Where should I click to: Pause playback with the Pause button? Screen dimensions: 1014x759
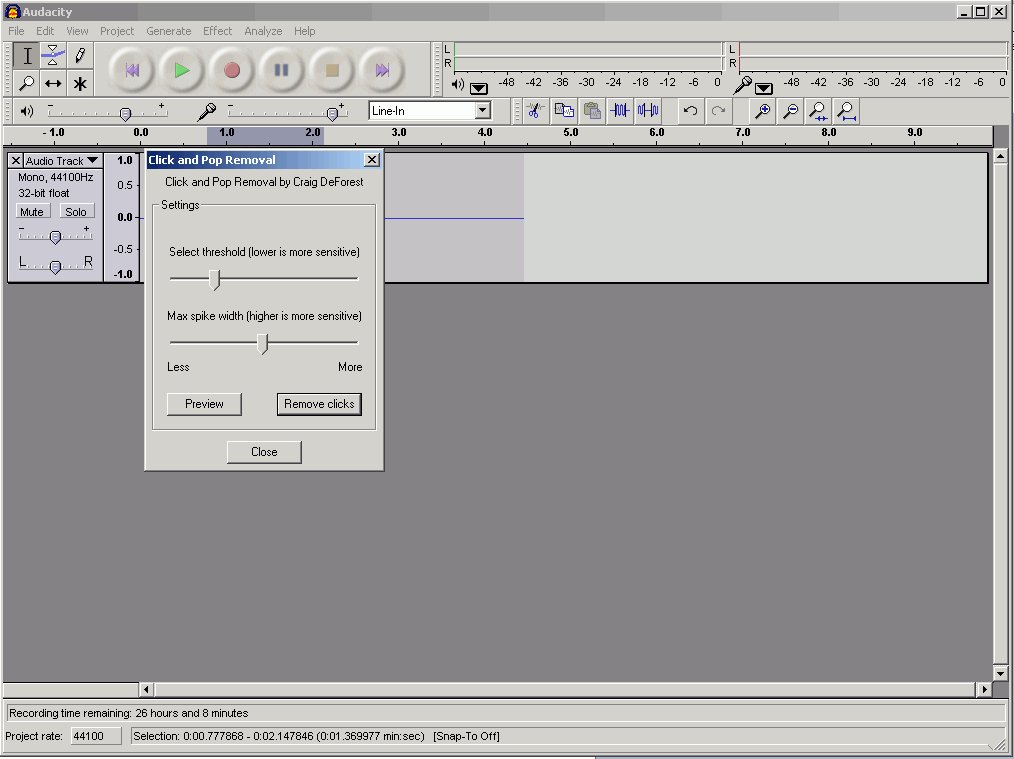click(281, 70)
